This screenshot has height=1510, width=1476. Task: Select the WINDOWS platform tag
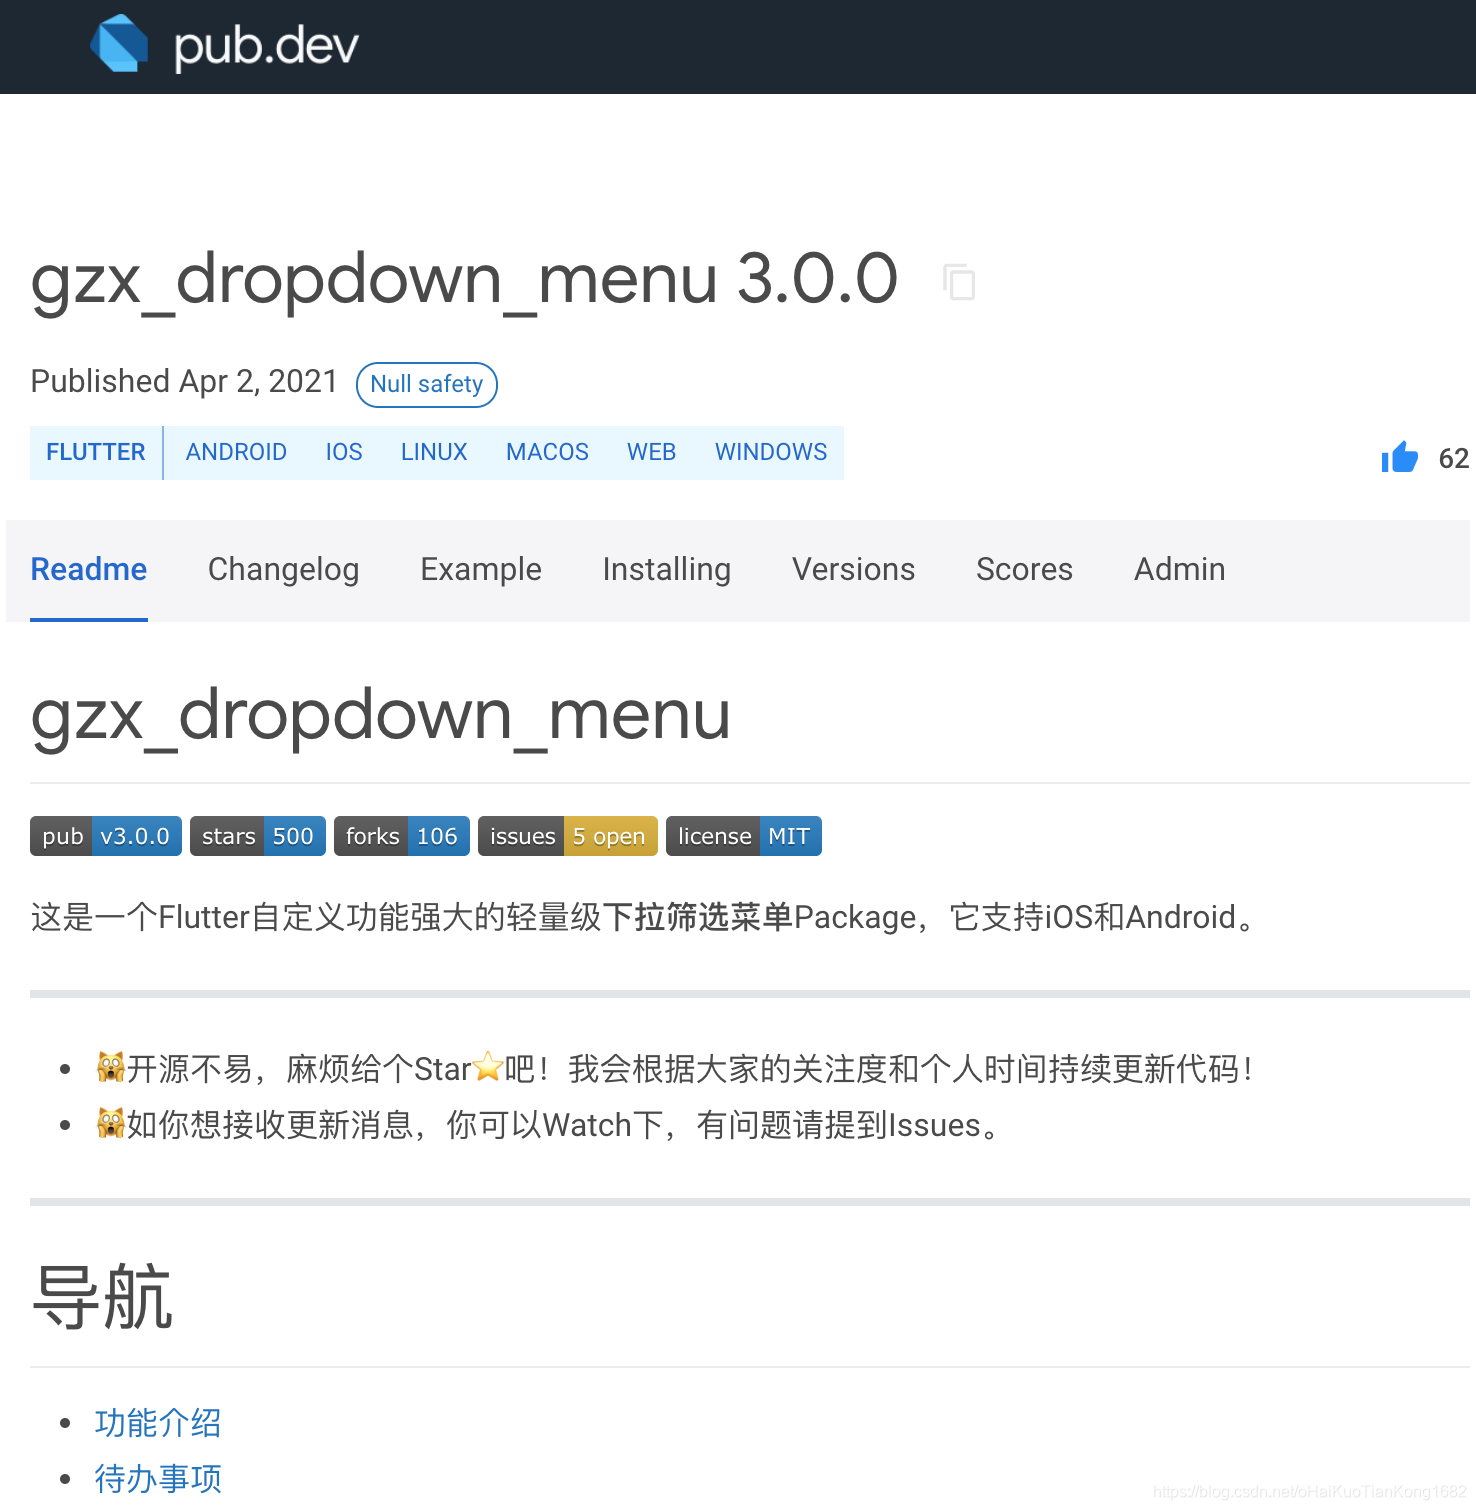[x=771, y=452]
